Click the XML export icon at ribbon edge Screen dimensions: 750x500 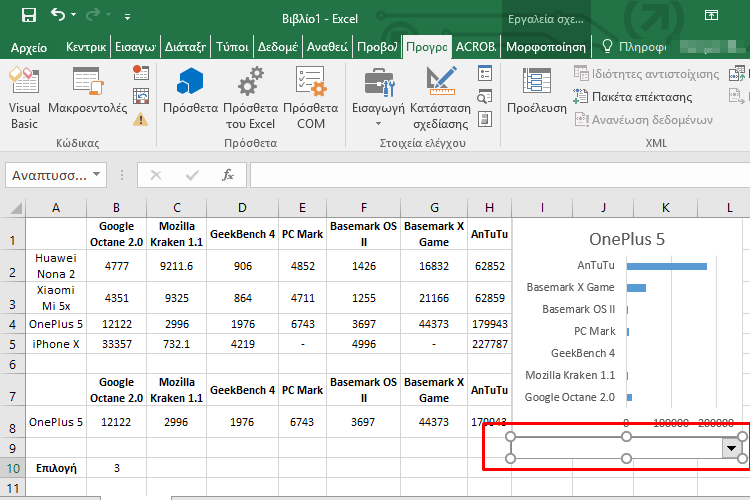coord(738,96)
